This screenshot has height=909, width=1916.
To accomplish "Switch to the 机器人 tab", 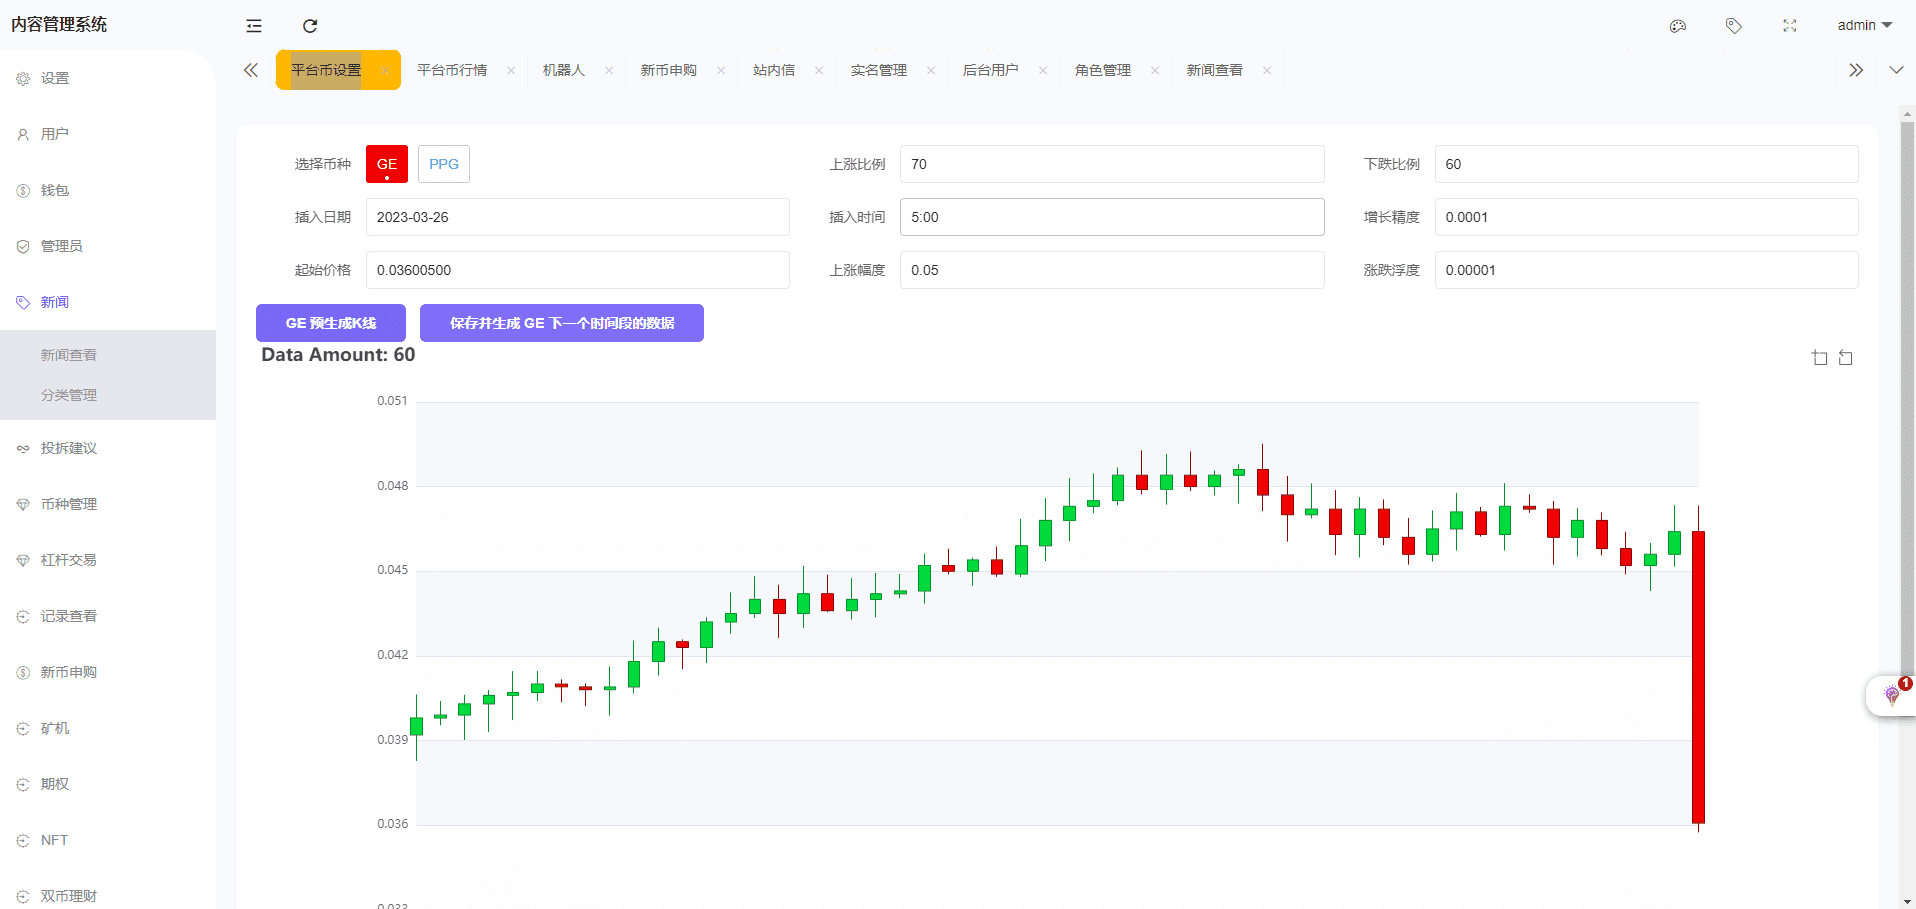I will [564, 70].
